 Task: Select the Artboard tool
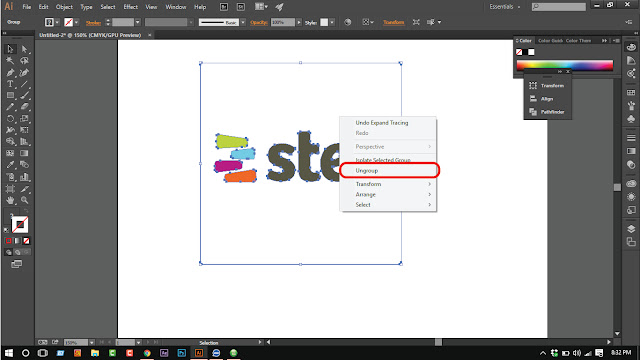(x=10, y=189)
